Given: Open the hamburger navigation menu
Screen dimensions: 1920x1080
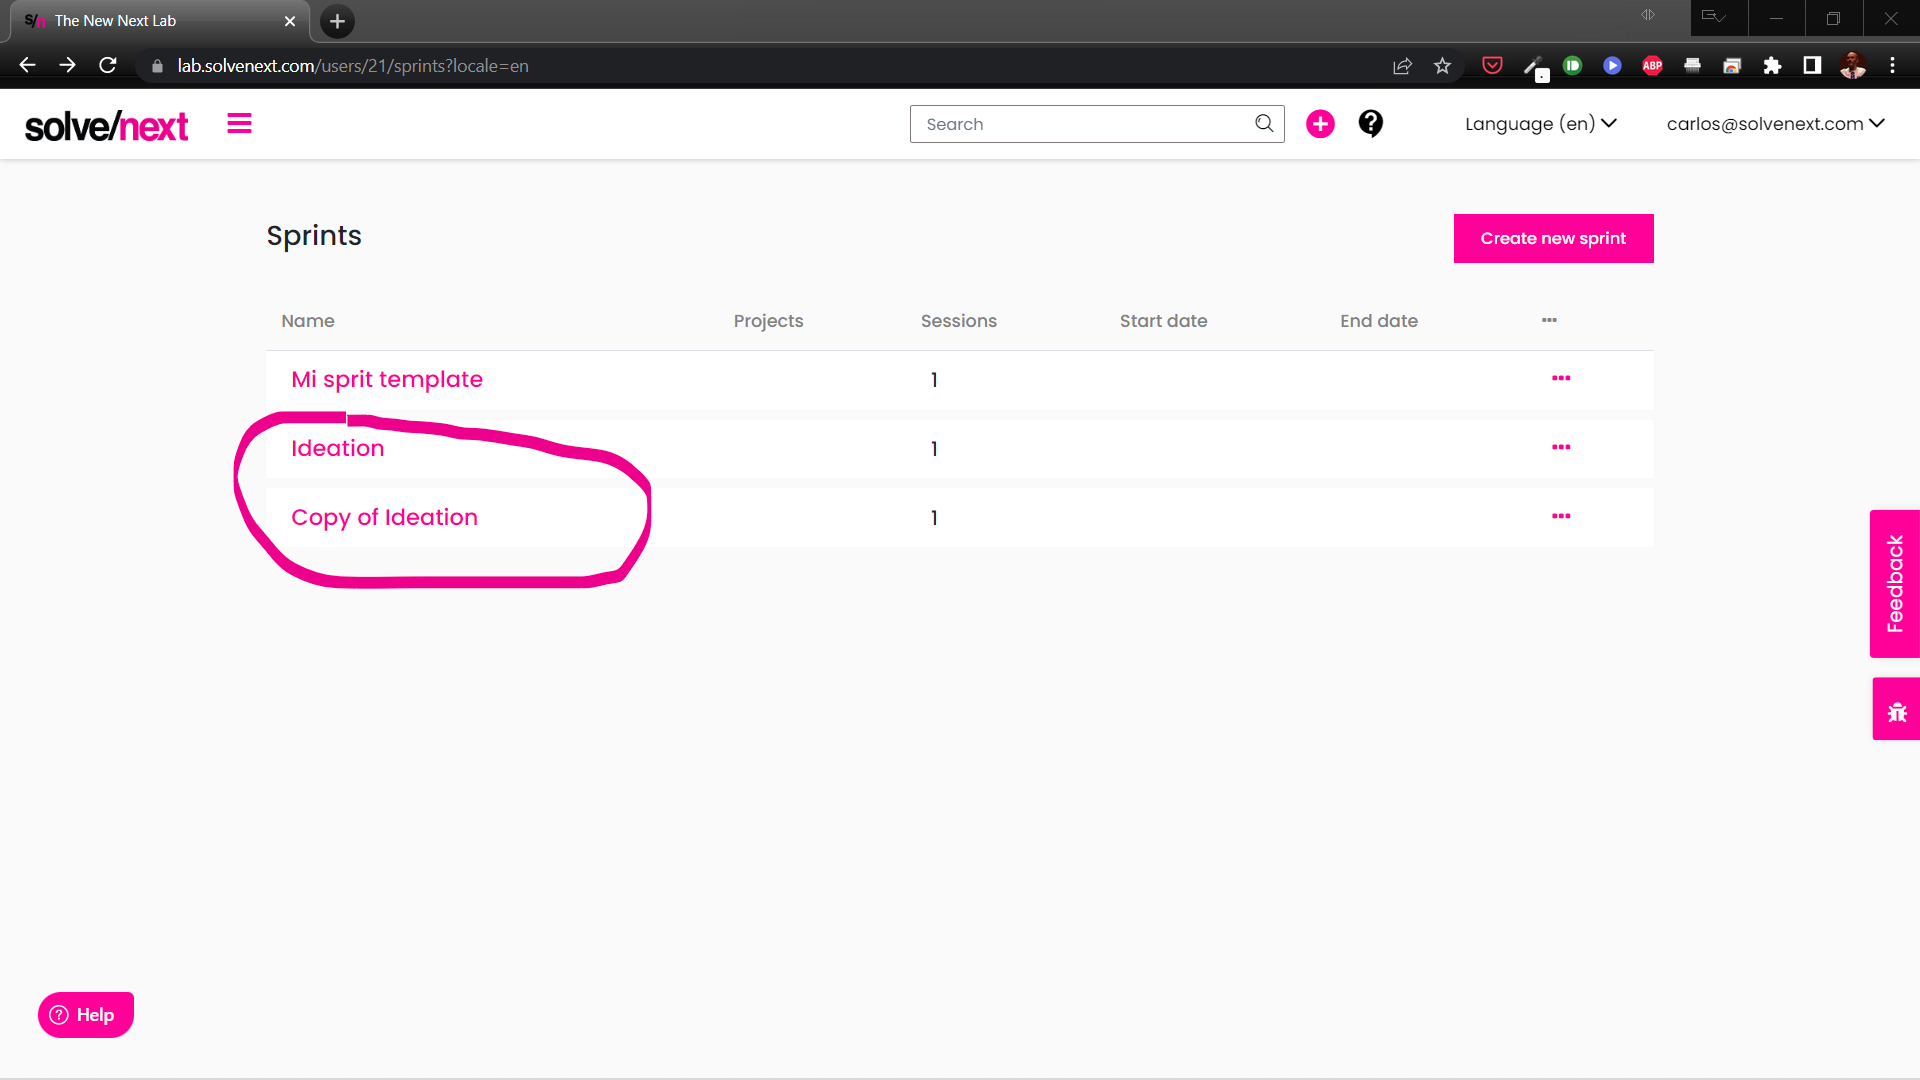Looking at the screenshot, I should pyautogui.click(x=239, y=124).
